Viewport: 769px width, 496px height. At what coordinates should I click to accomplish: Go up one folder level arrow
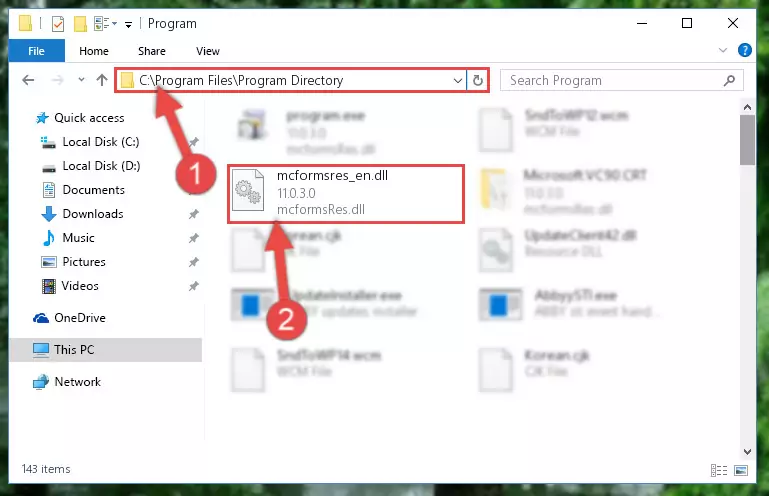click(x=102, y=79)
